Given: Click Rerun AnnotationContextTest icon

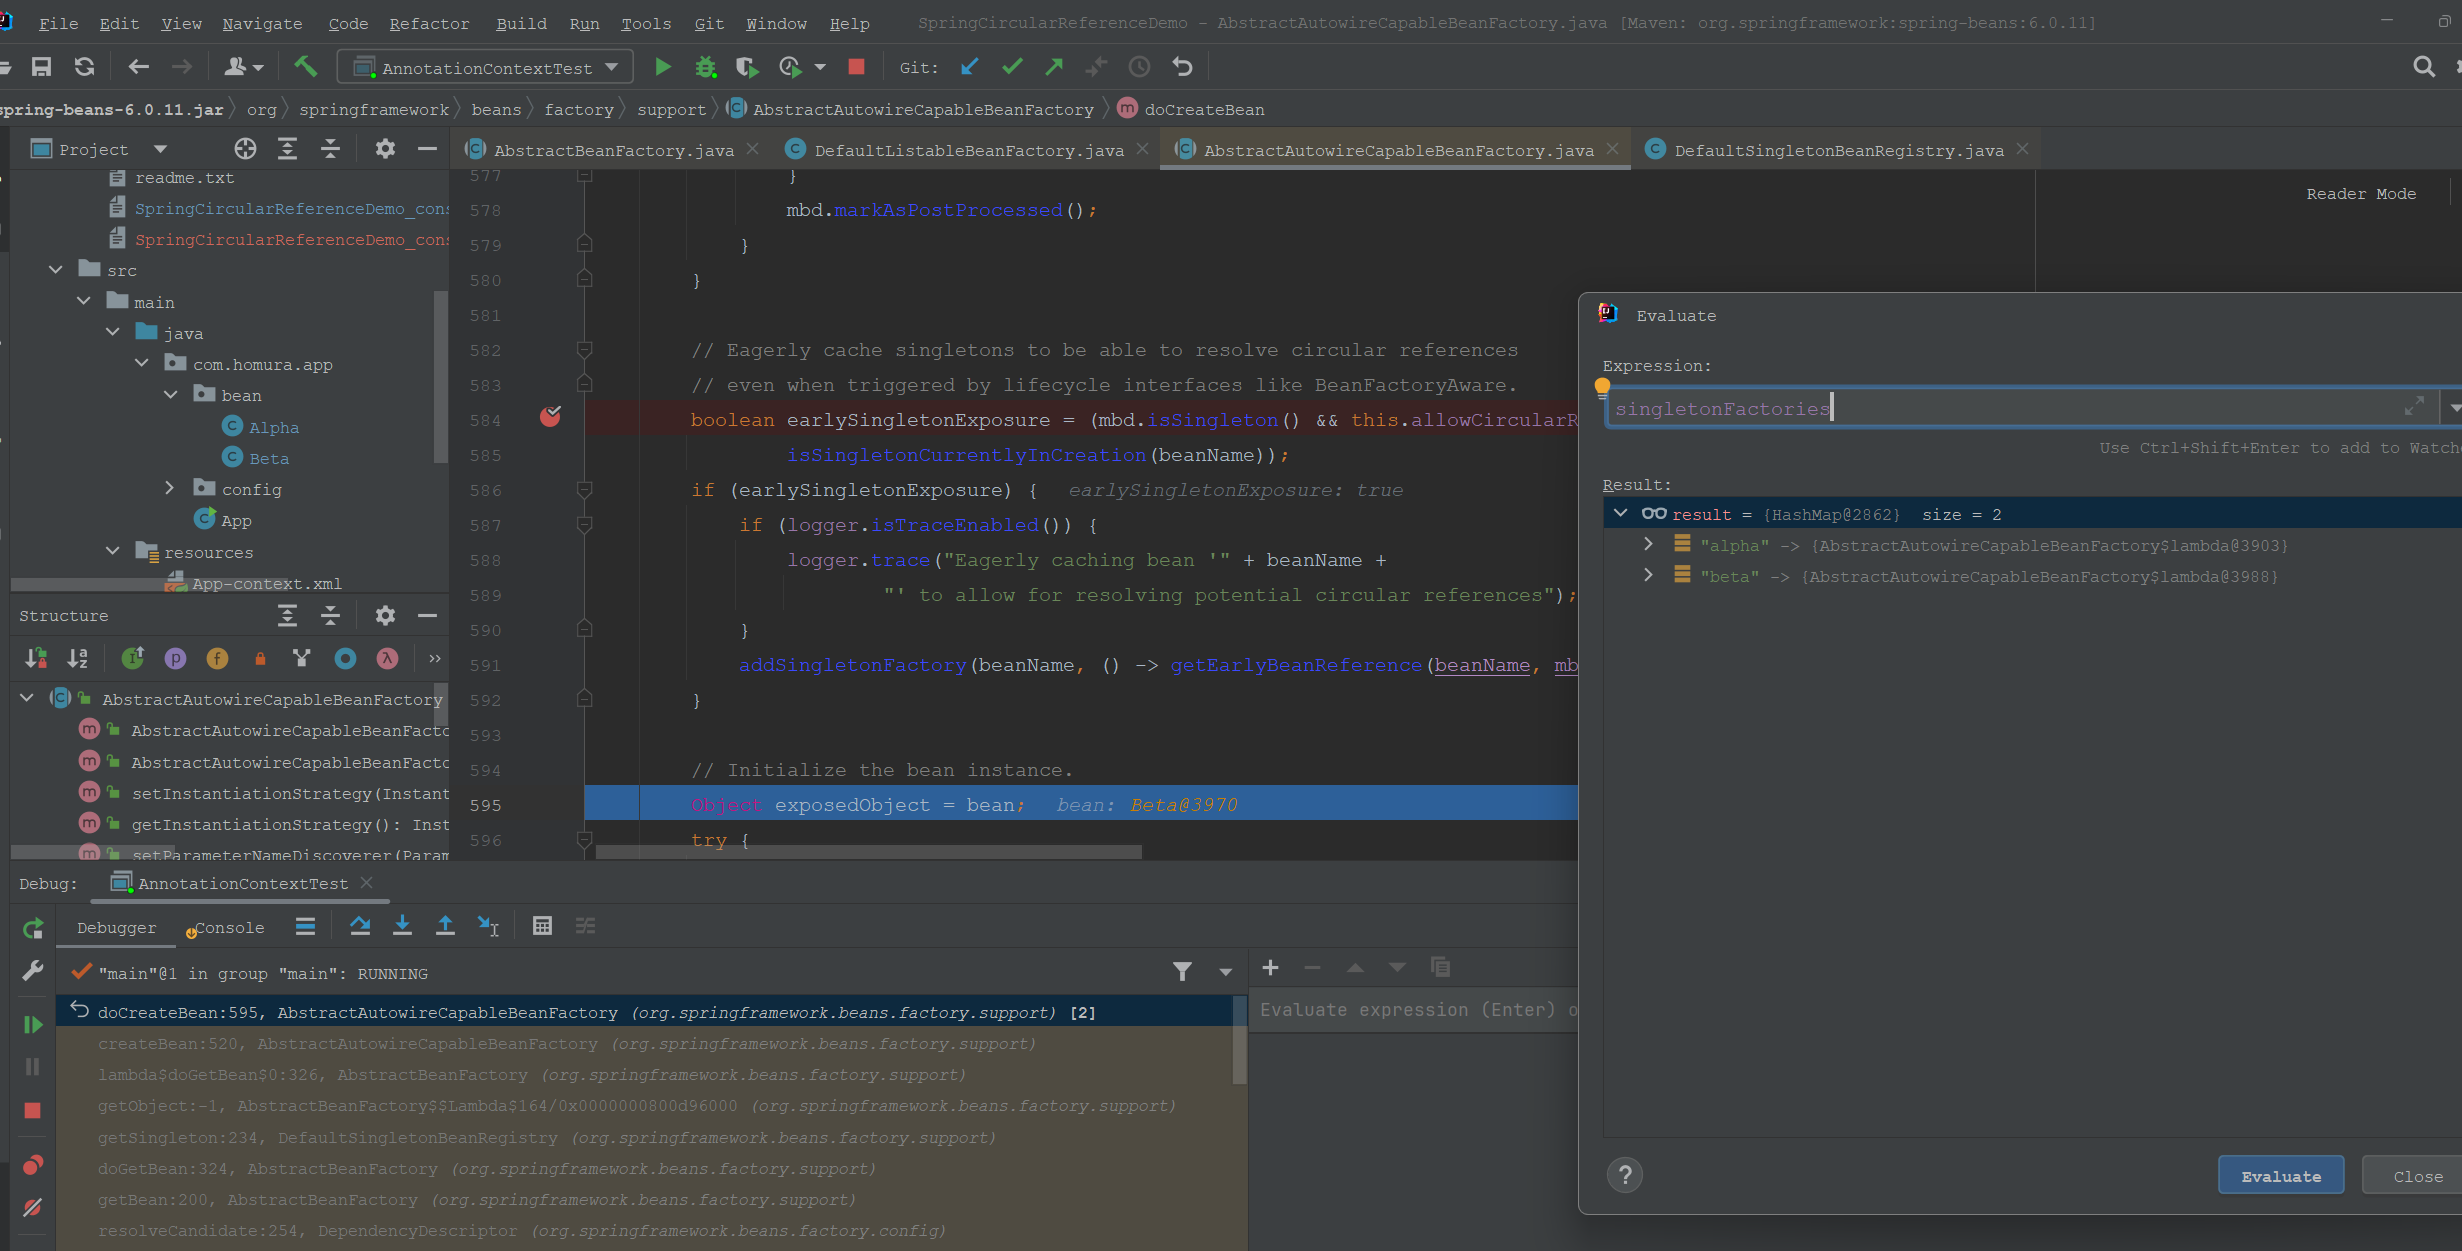Looking at the screenshot, I should pyautogui.click(x=33, y=929).
